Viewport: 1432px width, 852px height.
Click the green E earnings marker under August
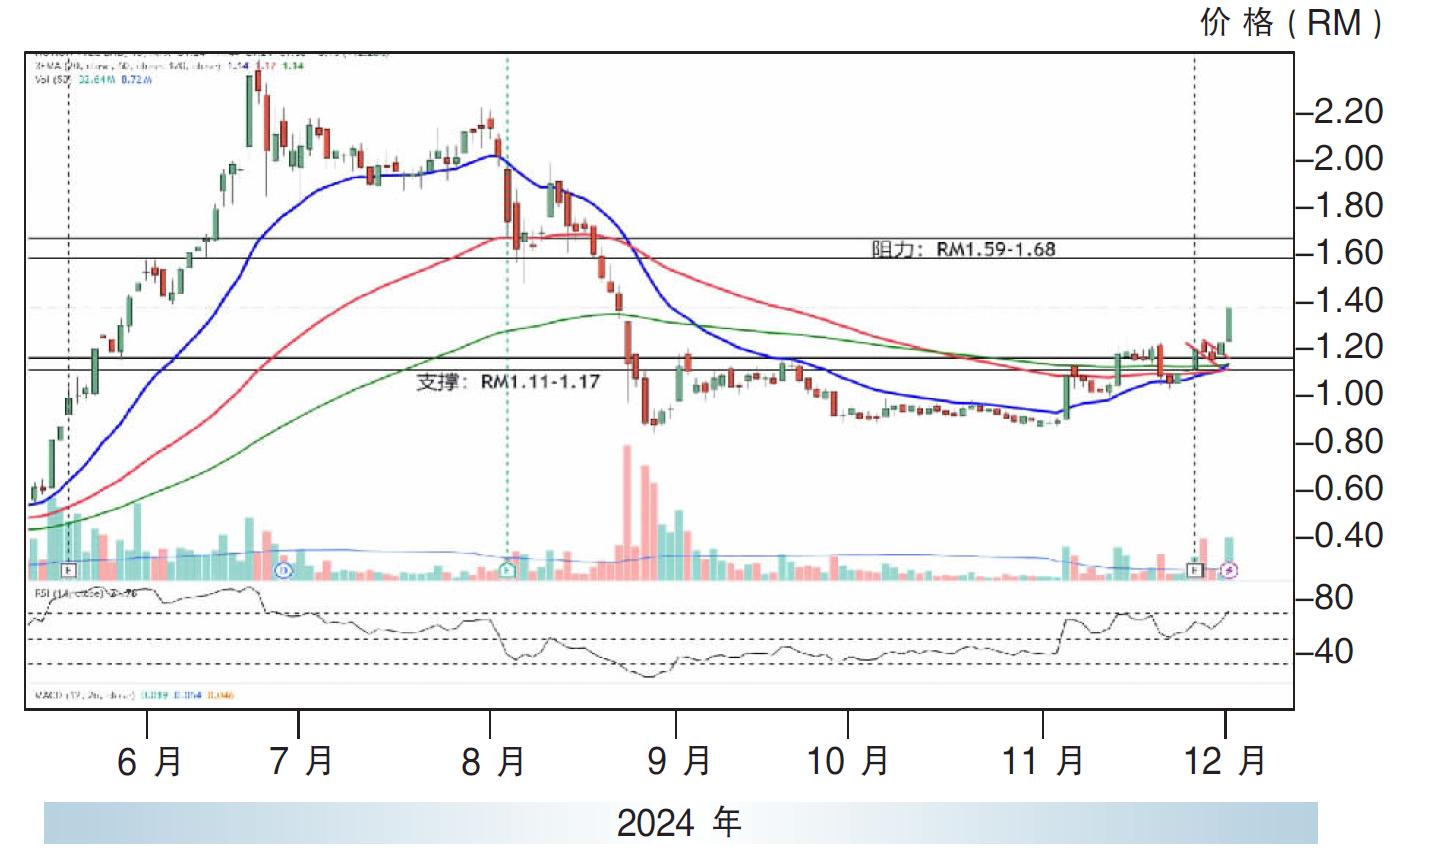[x=507, y=570]
